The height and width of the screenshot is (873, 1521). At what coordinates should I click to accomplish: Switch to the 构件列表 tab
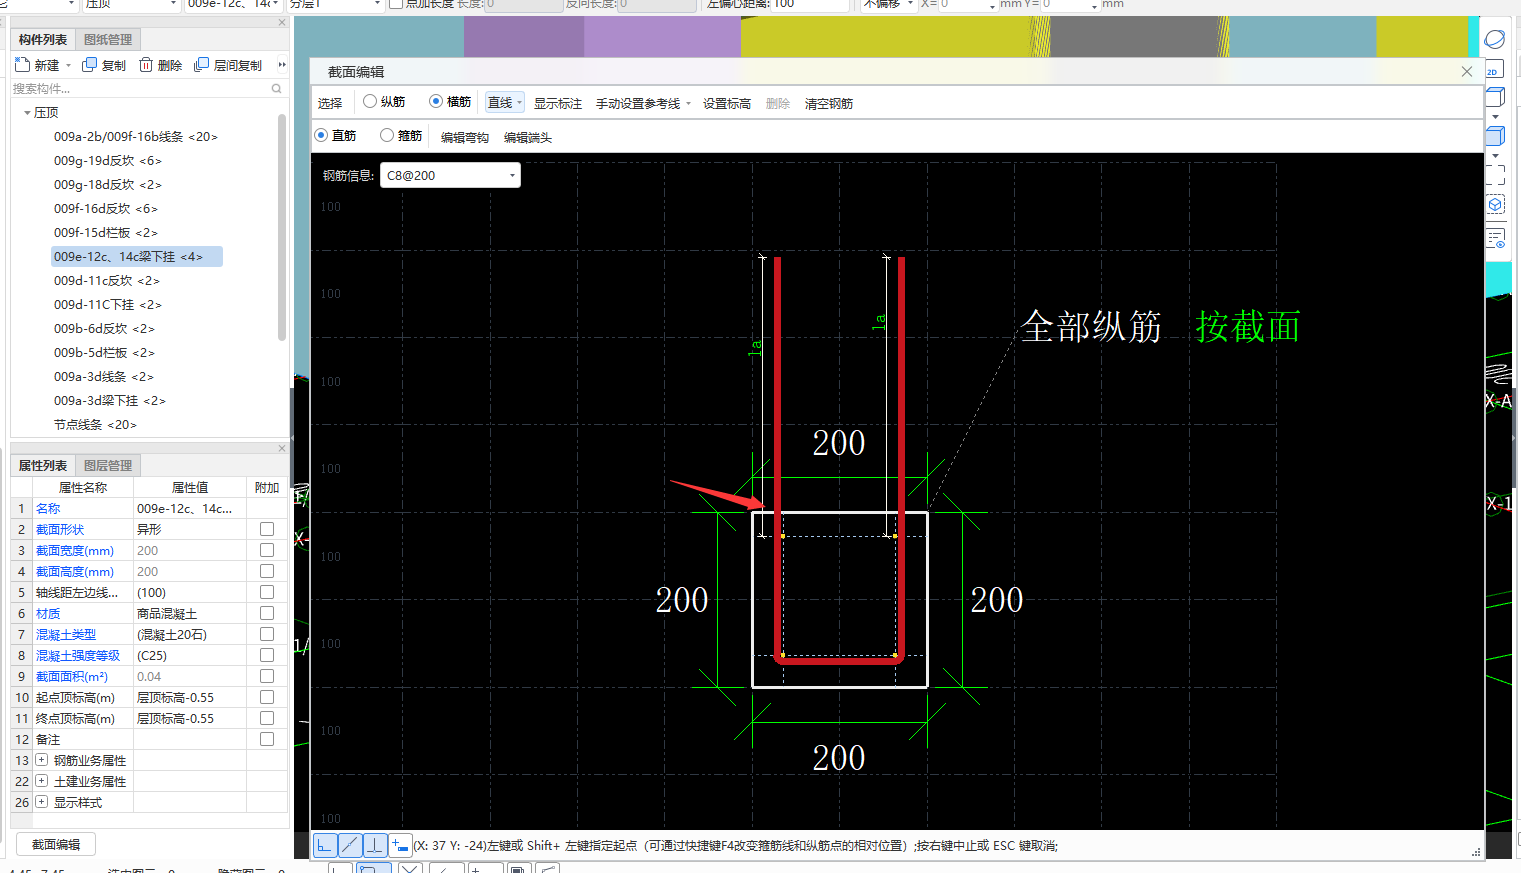click(x=43, y=39)
